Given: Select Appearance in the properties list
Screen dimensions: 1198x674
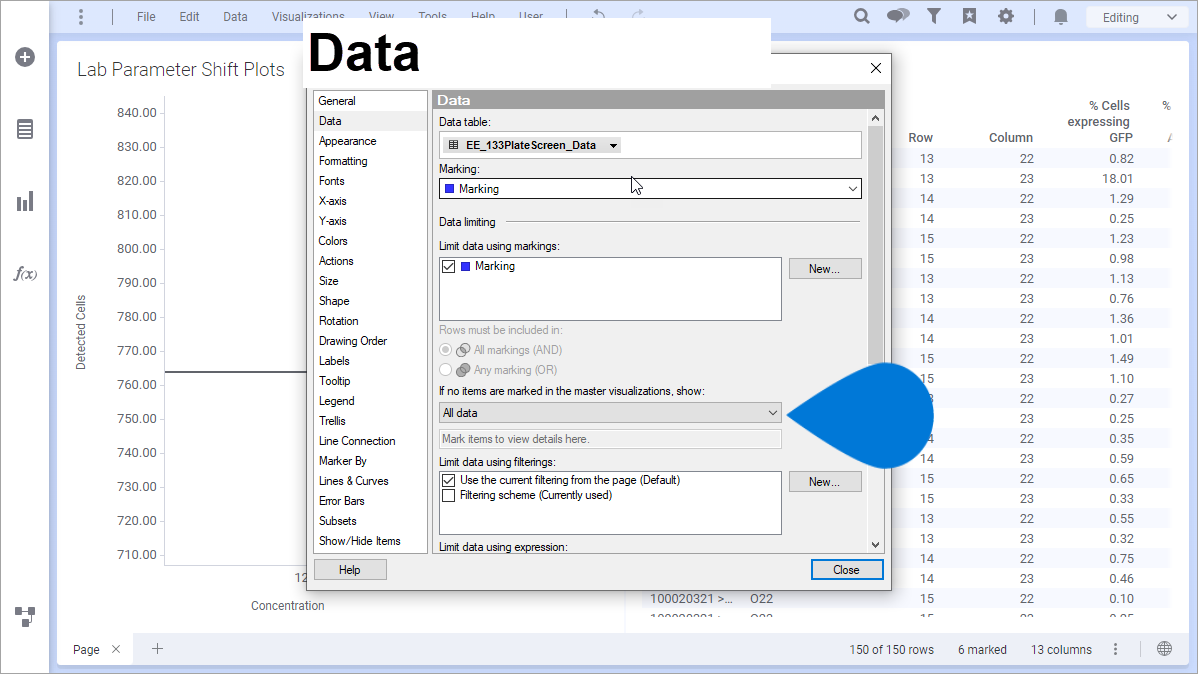Looking at the screenshot, I should pos(347,141).
